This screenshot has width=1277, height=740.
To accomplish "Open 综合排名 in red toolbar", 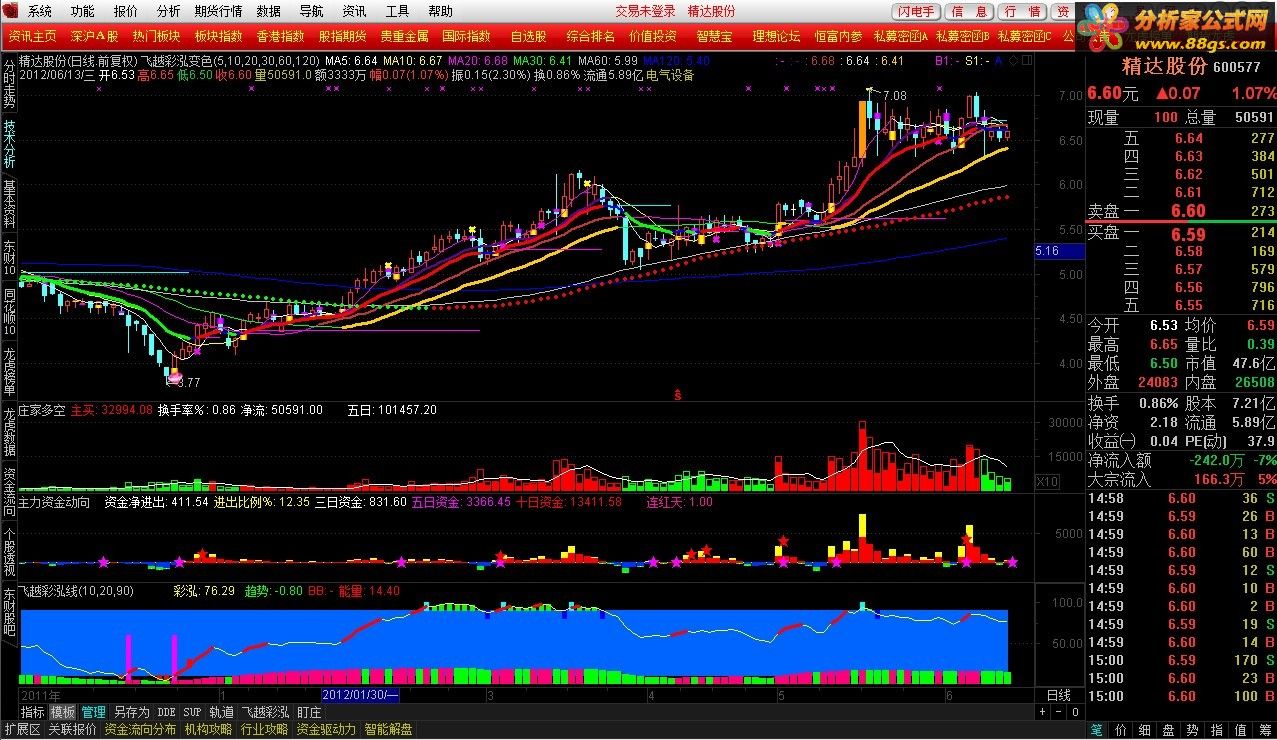I will [590, 36].
